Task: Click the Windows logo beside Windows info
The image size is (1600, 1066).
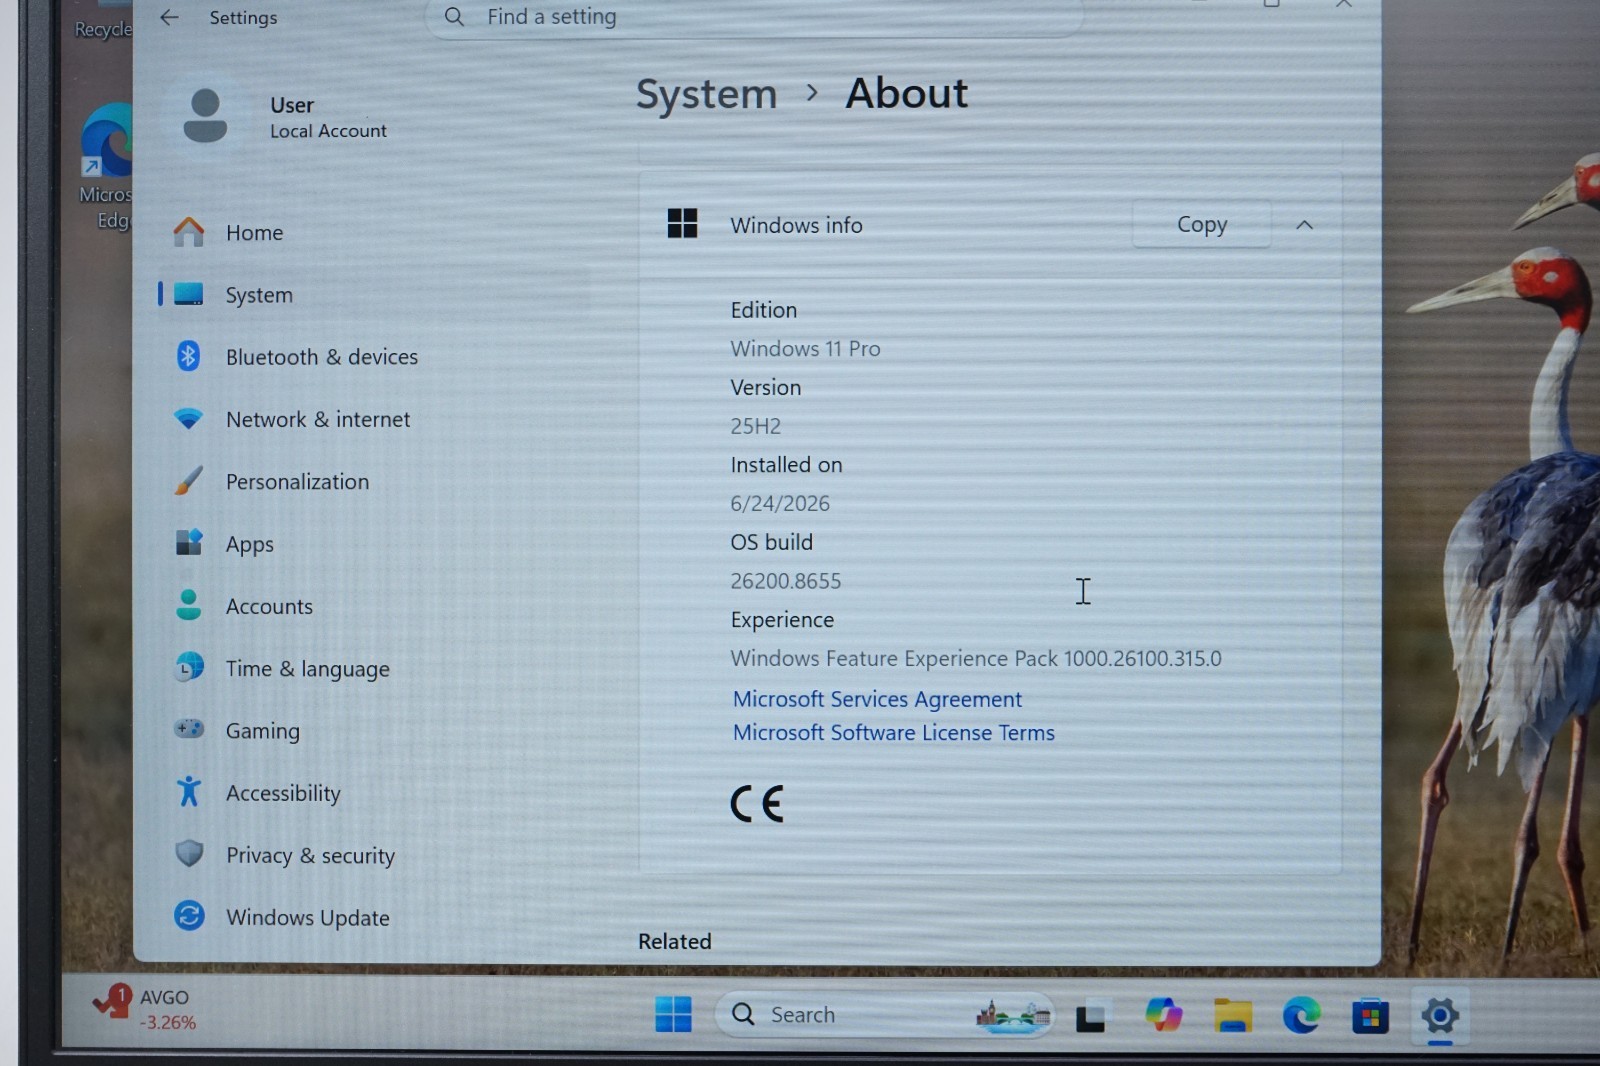Action: [682, 223]
